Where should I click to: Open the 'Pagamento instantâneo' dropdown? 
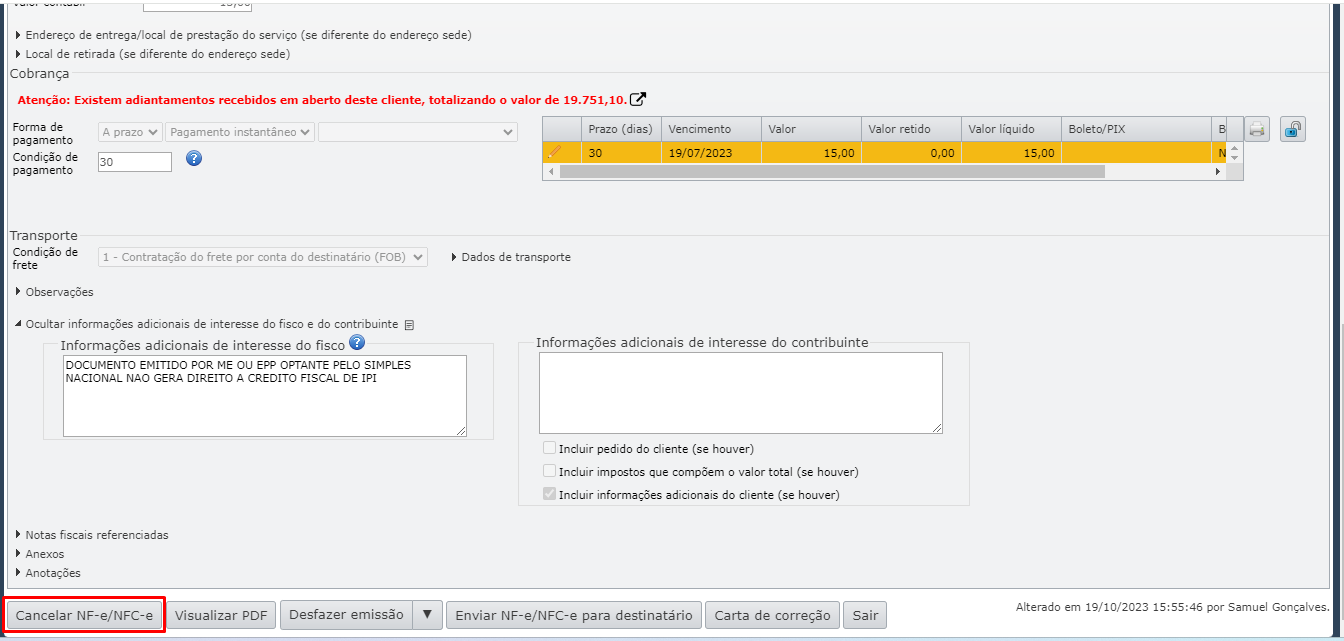(x=240, y=132)
